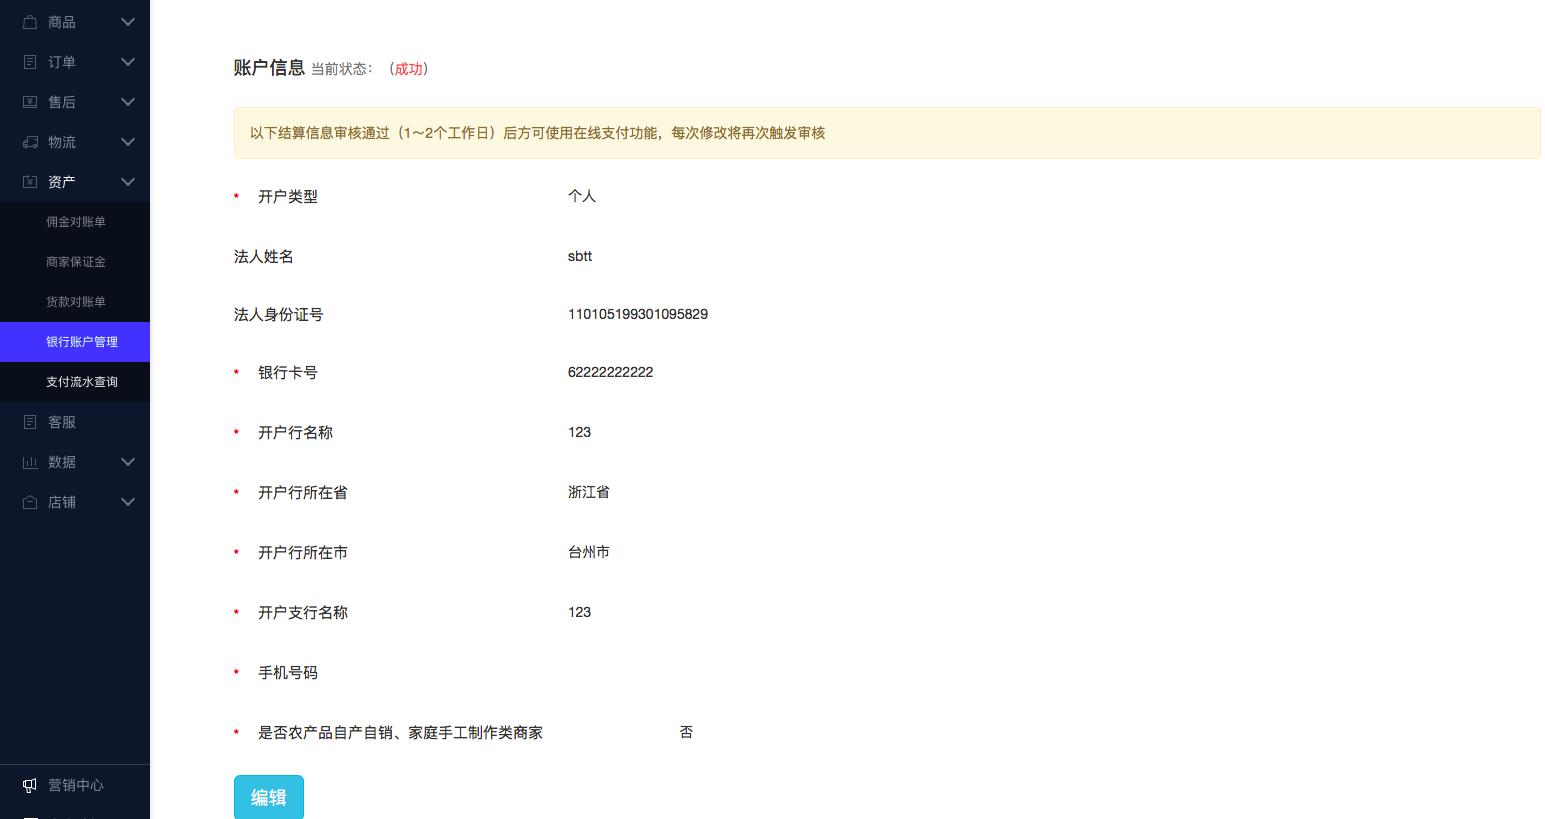Expand the 数据 menu chevron

[x=127, y=461]
